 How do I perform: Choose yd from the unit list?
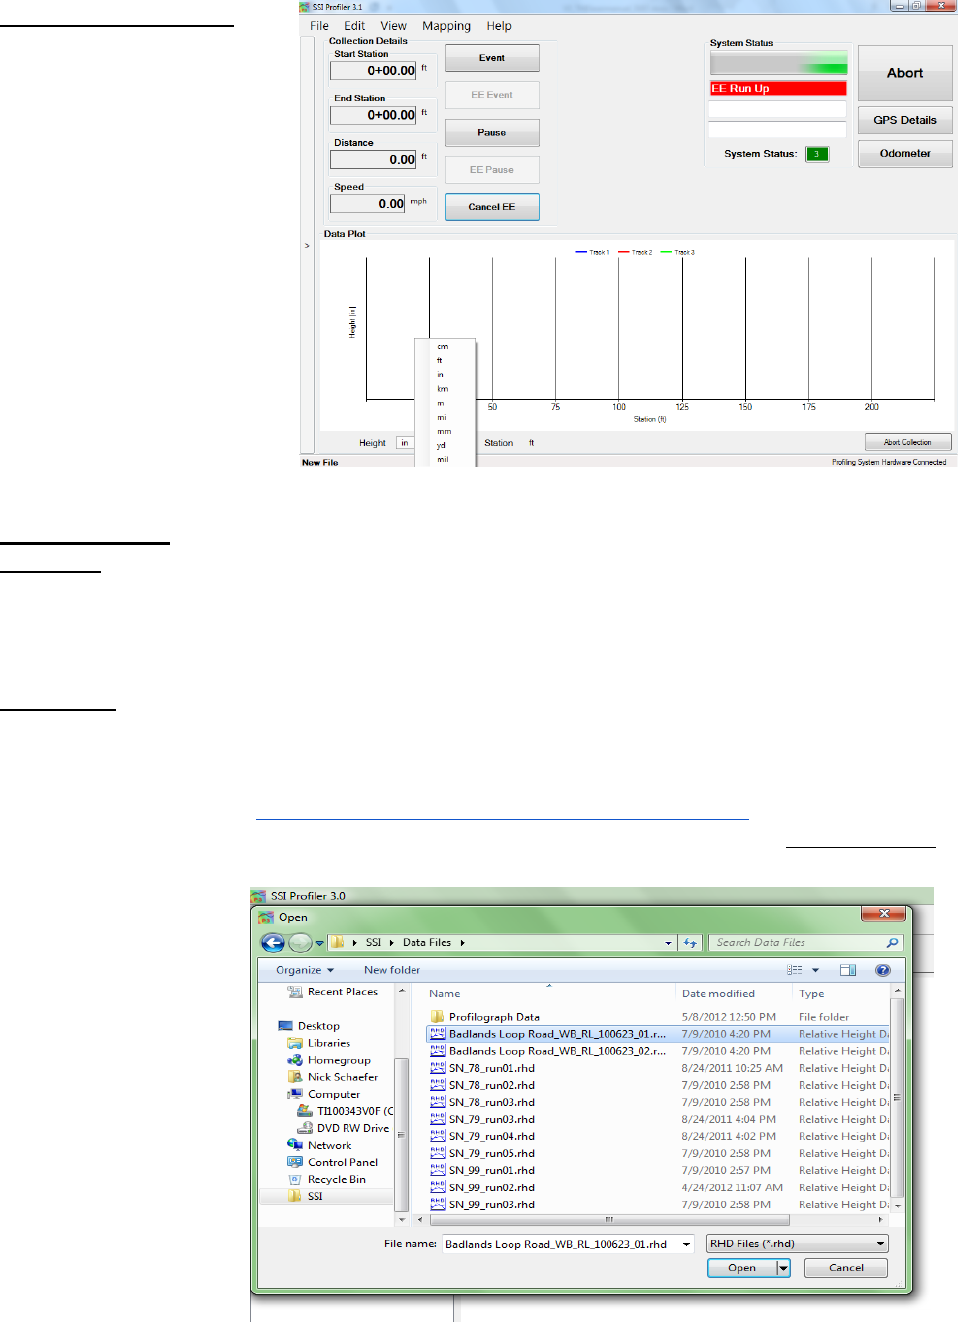(443, 446)
